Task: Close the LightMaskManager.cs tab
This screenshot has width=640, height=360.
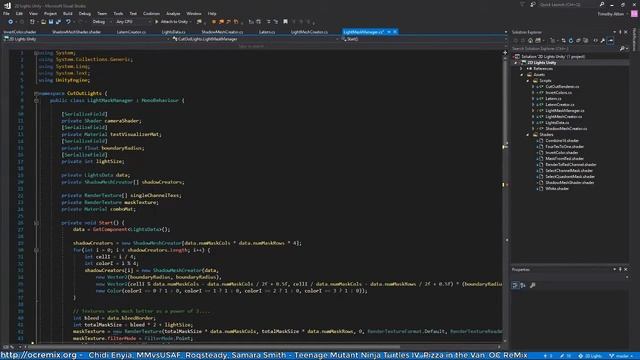Action: 395,32
